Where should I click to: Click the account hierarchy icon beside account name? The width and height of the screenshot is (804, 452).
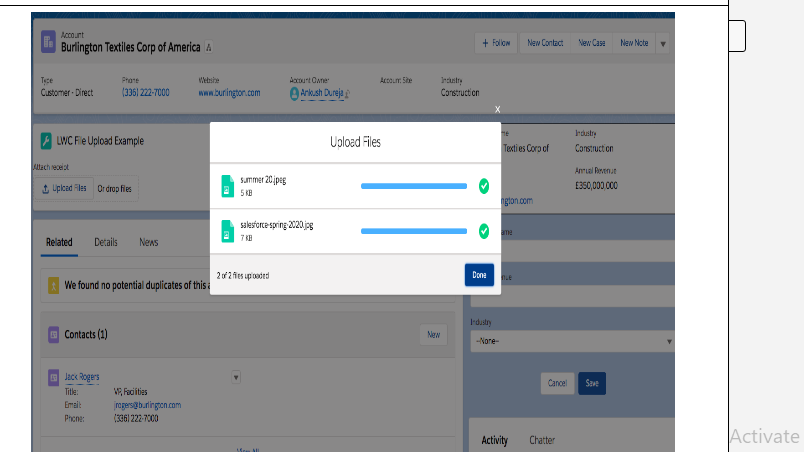tap(208, 47)
